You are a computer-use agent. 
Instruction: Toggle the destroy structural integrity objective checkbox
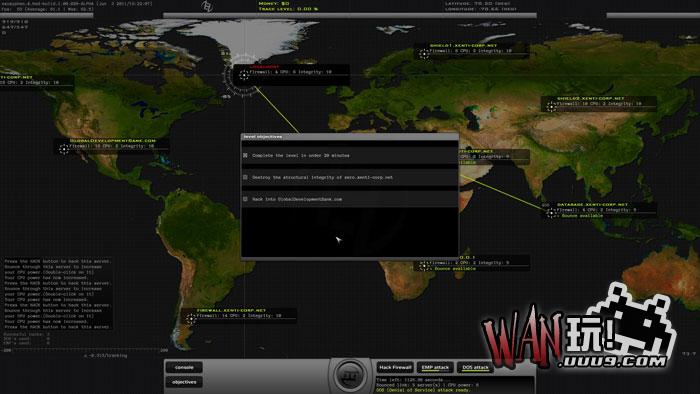tap(245, 177)
